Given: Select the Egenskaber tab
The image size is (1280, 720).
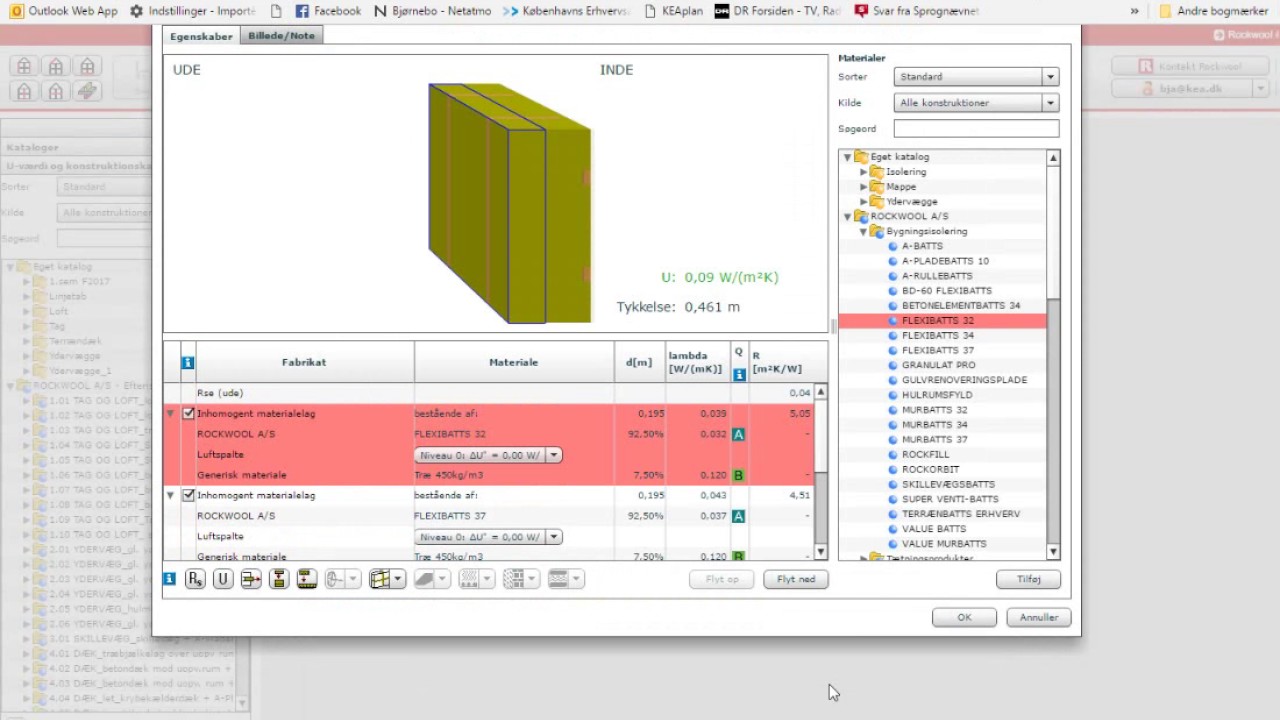Looking at the screenshot, I should tap(201, 36).
